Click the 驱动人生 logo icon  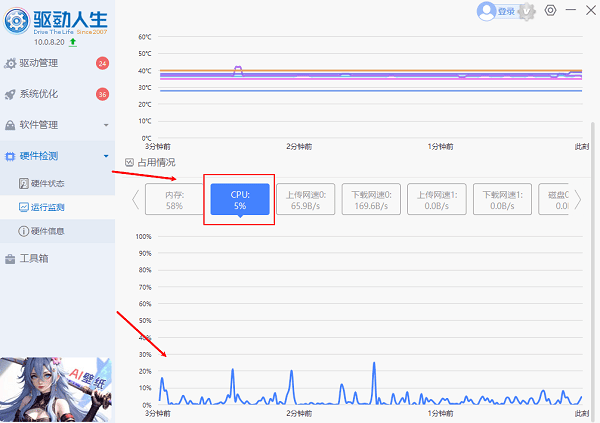pos(17,20)
